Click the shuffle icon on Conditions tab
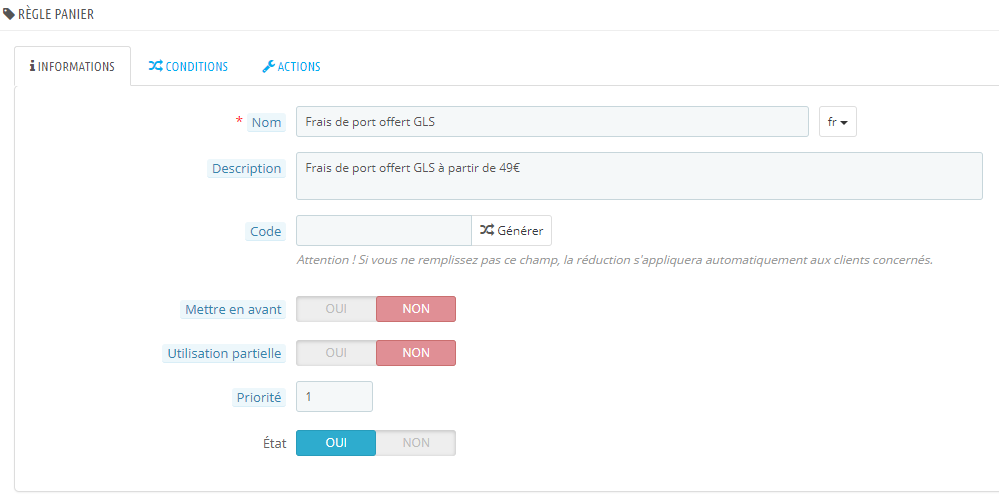Screen dimensions: 999x500 click(x=155, y=66)
